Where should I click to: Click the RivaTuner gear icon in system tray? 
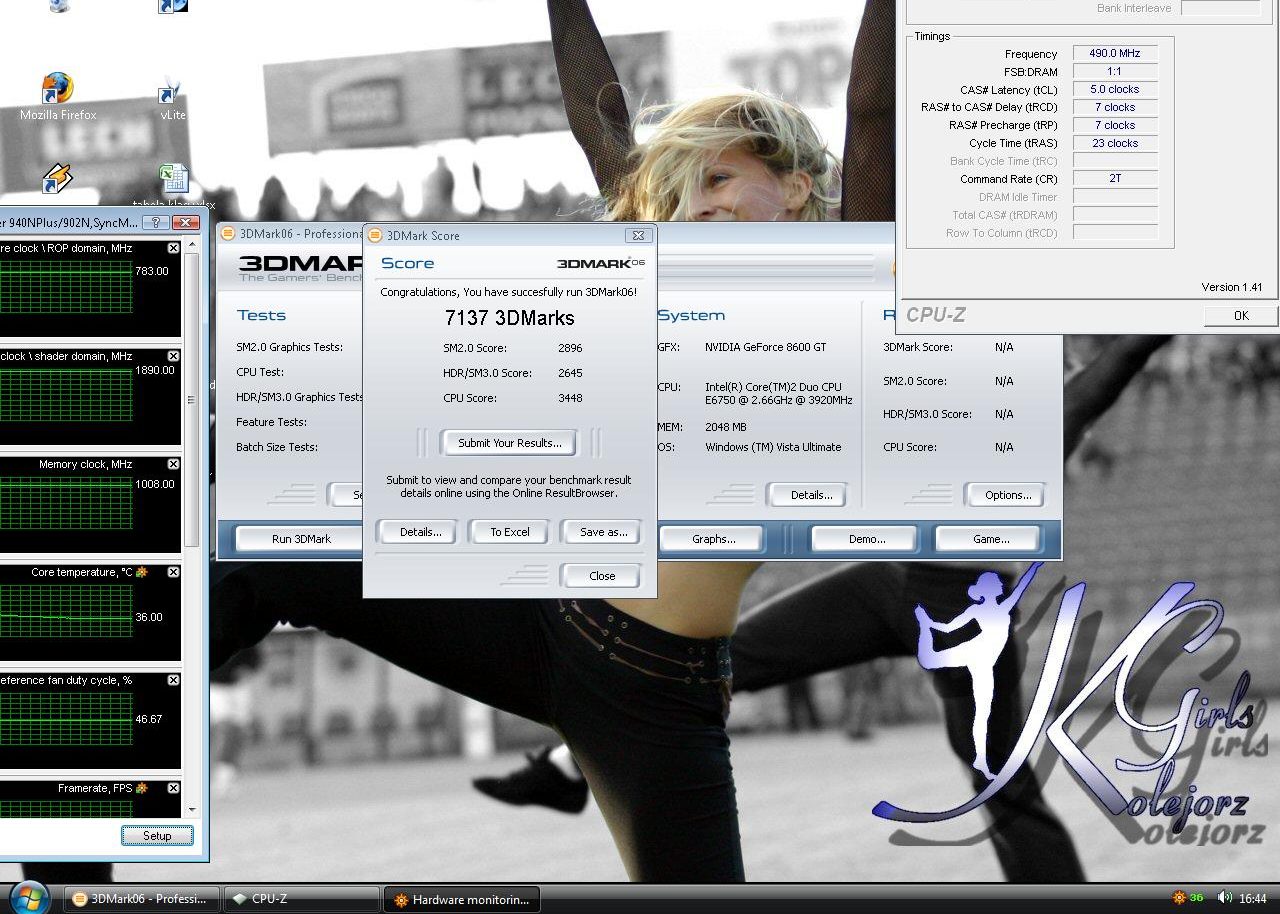tap(1179, 898)
